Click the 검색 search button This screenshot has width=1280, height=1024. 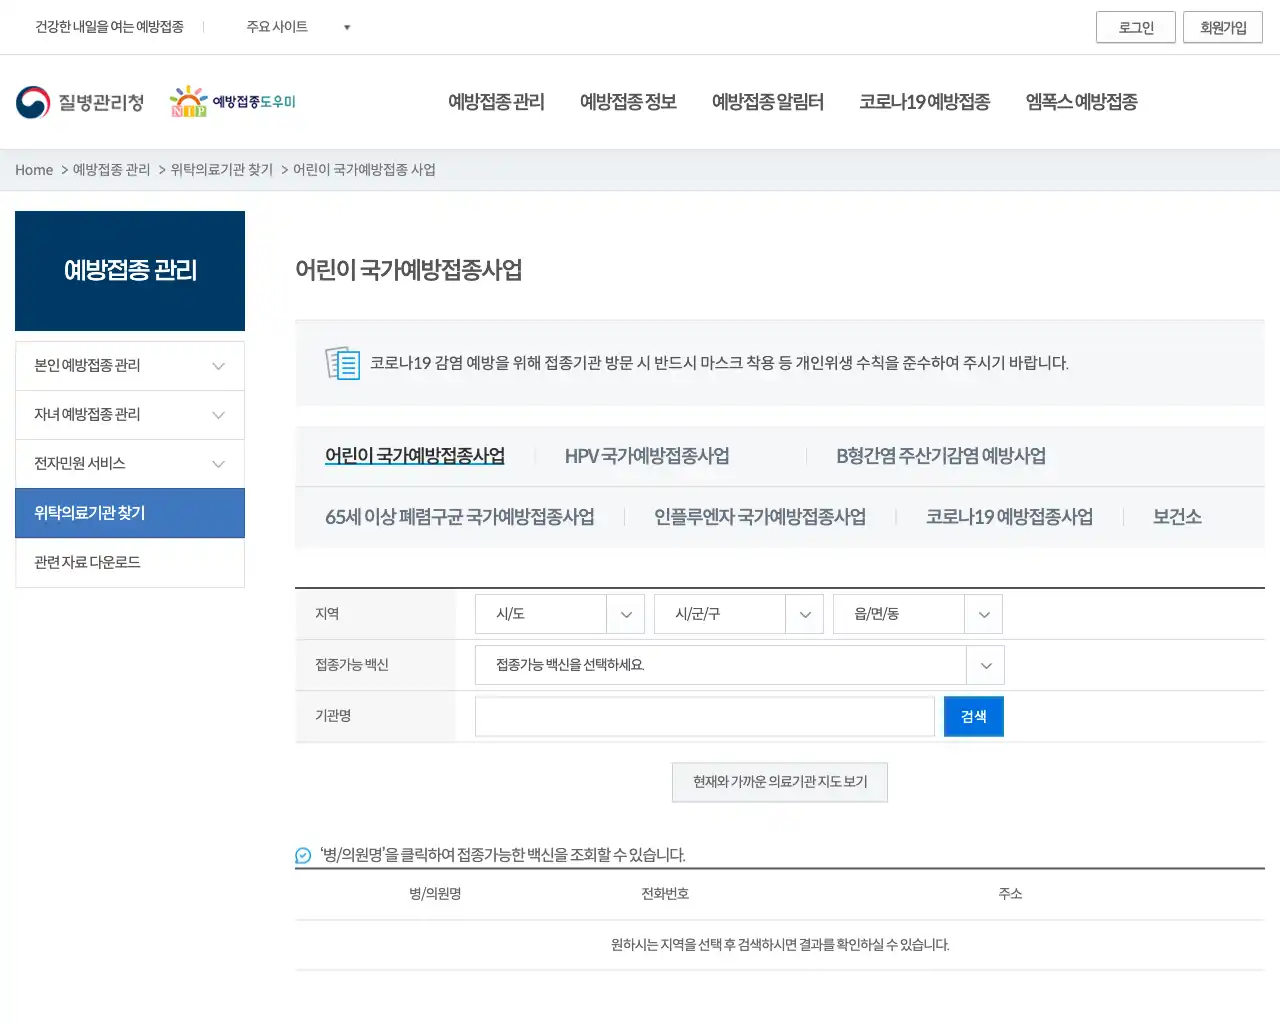[x=973, y=716]
